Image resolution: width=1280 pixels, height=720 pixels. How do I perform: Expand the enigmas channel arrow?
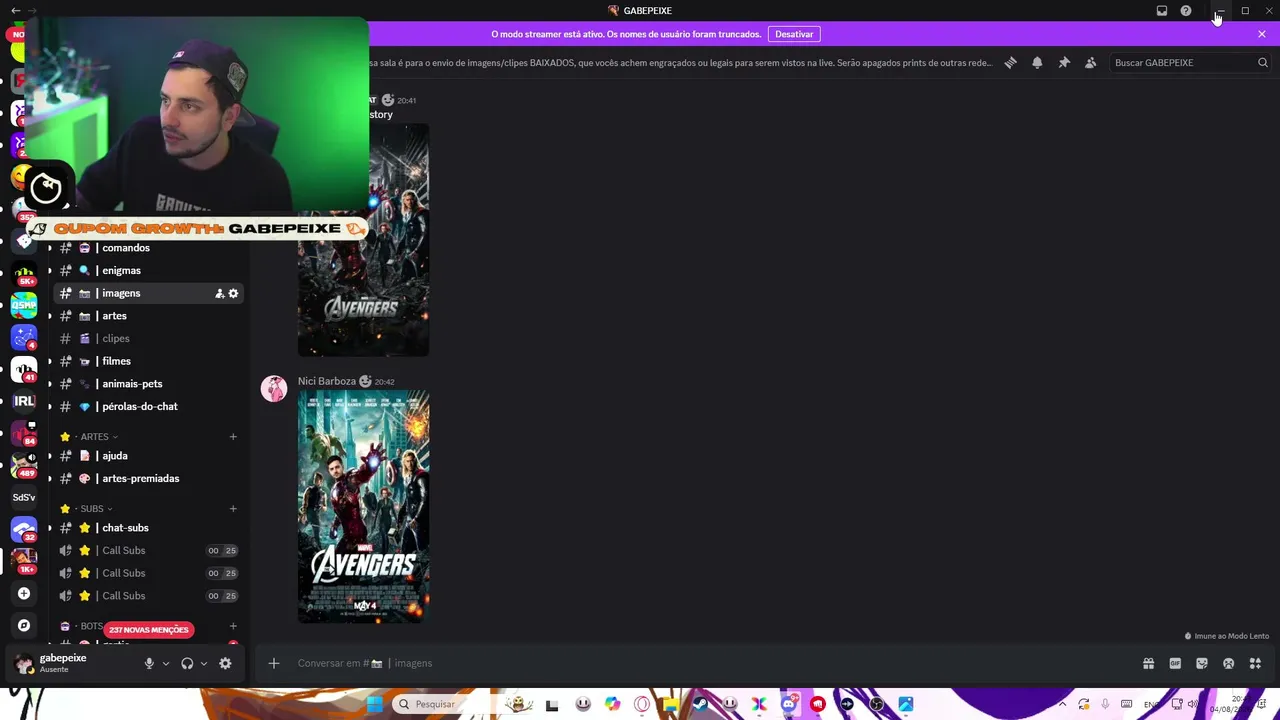50,271
